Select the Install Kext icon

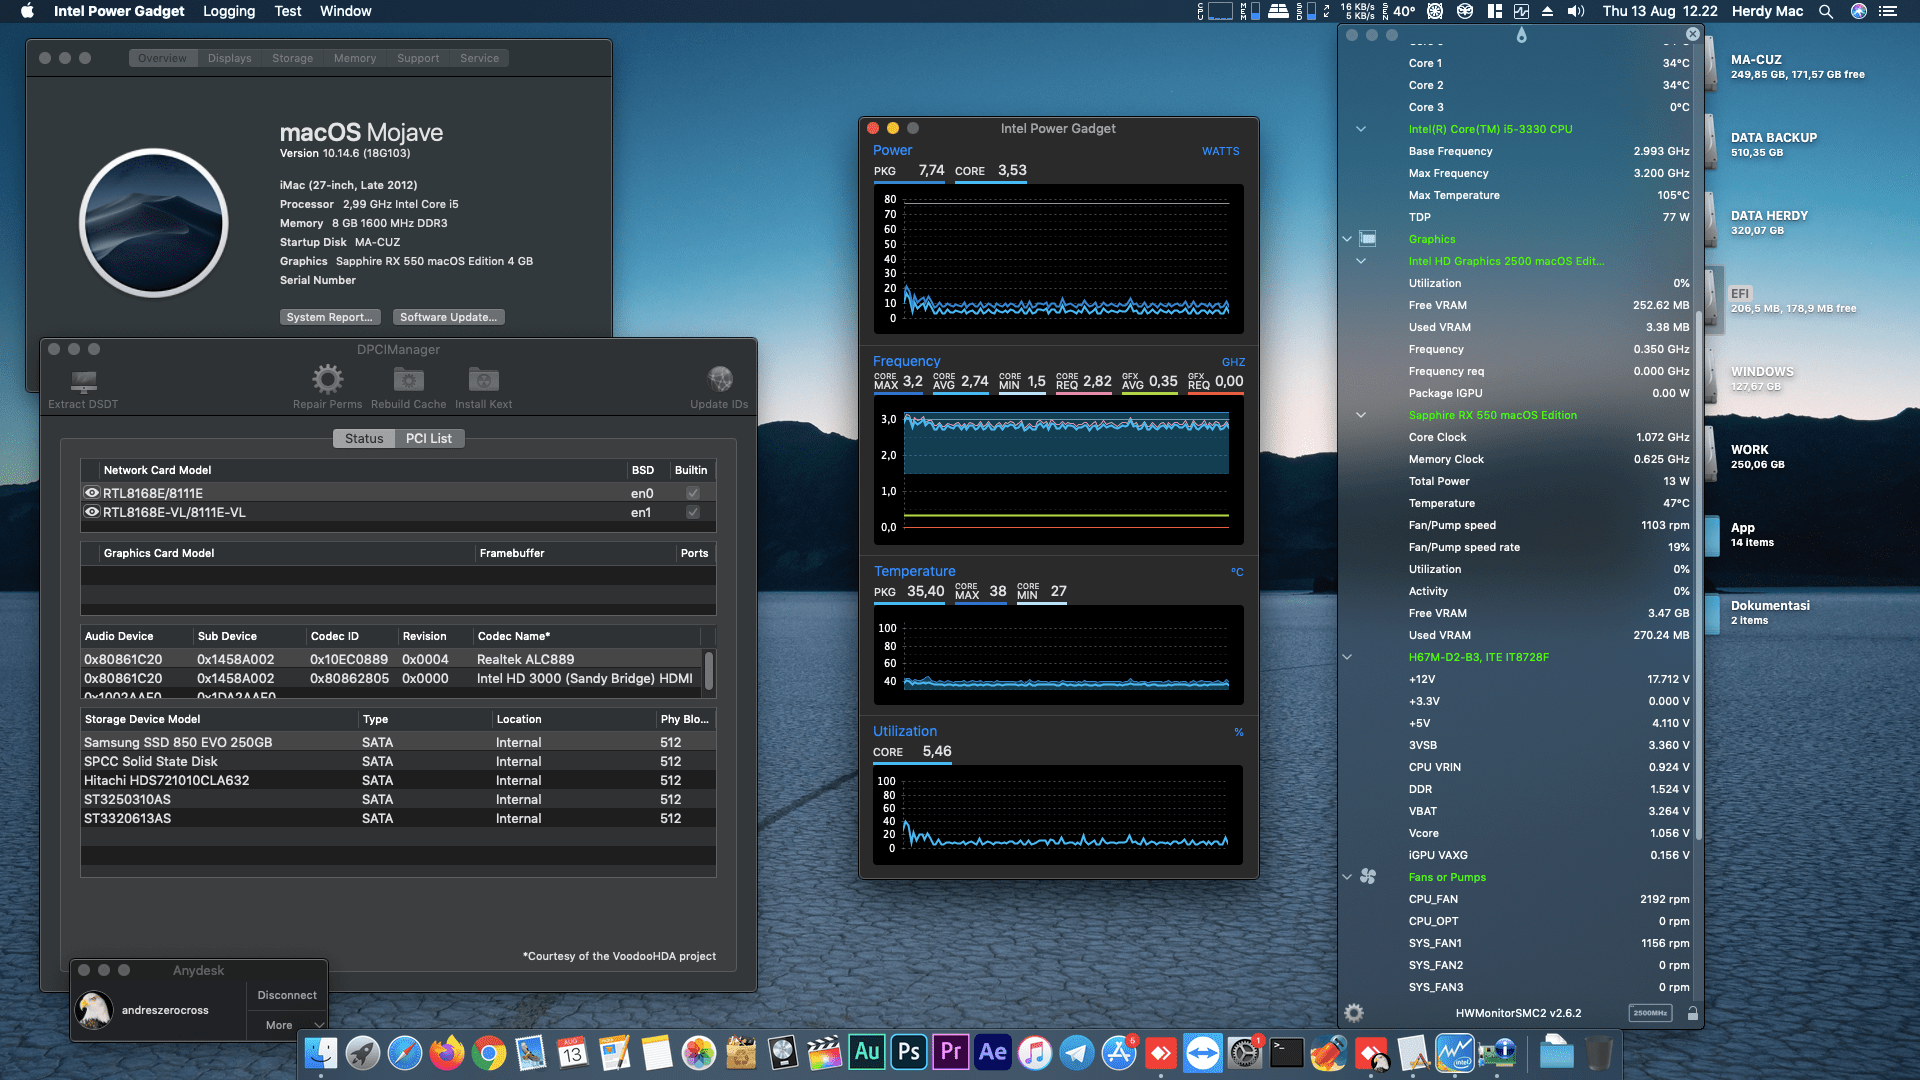[x=483, y=380]
